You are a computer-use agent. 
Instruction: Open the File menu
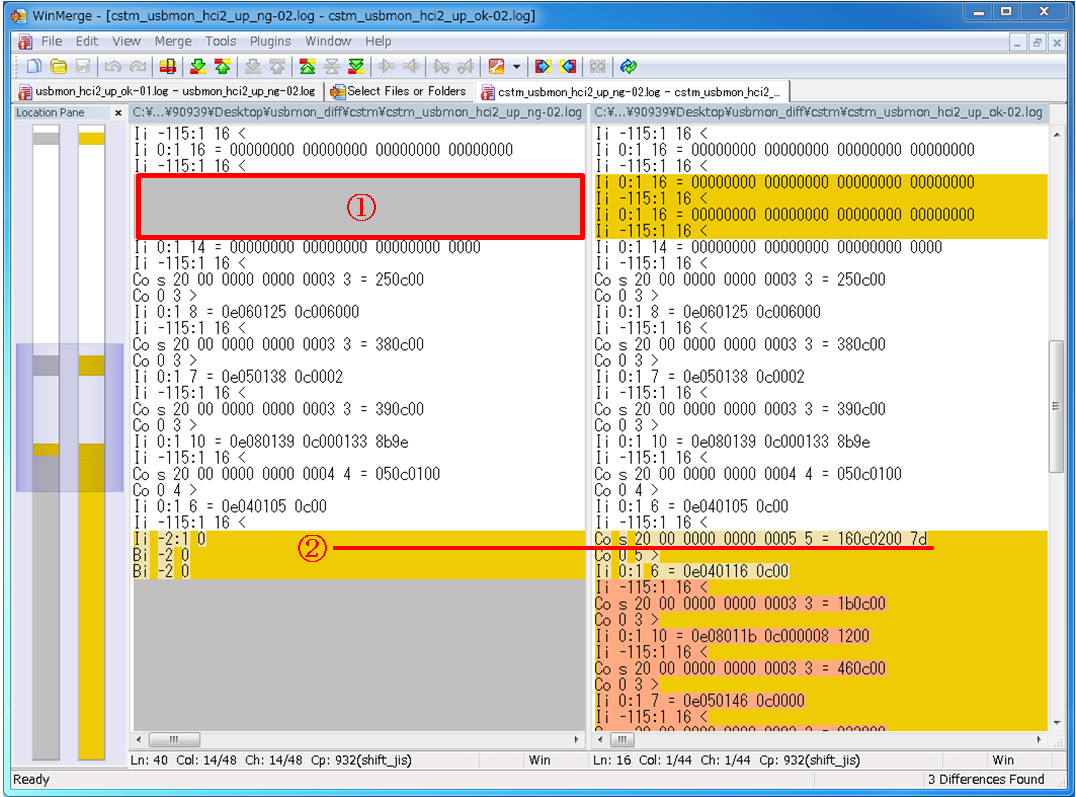point(51,41)
